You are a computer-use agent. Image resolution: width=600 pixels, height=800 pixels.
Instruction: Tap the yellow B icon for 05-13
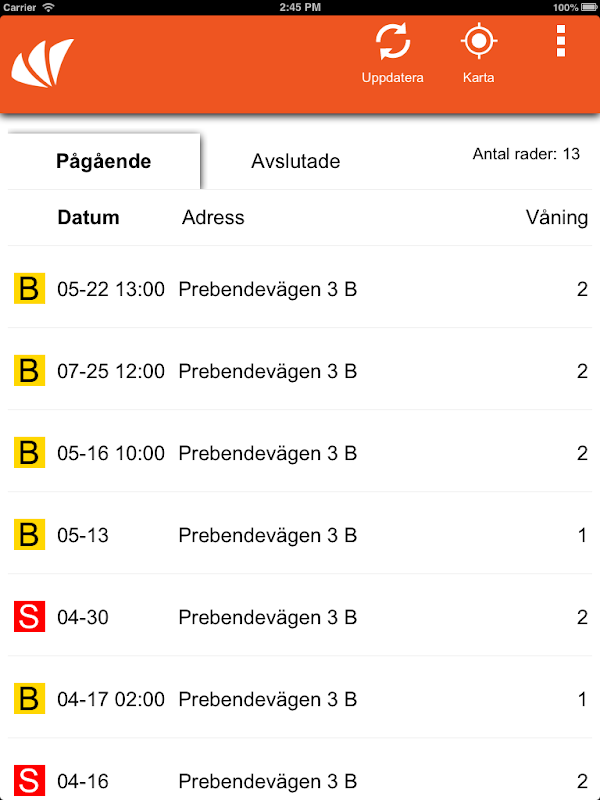click(29, 534)
